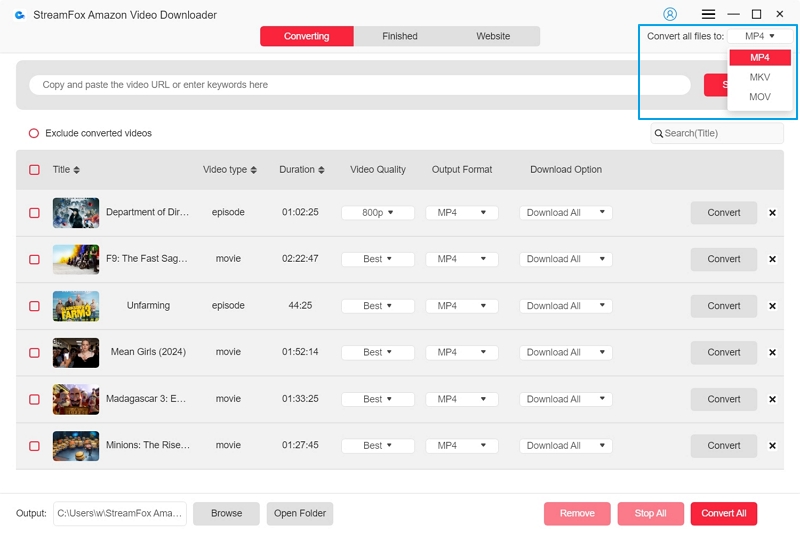Remove Minions: The Rise row with X
Image resolution: width=800 pixels, height=533 pixels.
click(x=772, y=446)
